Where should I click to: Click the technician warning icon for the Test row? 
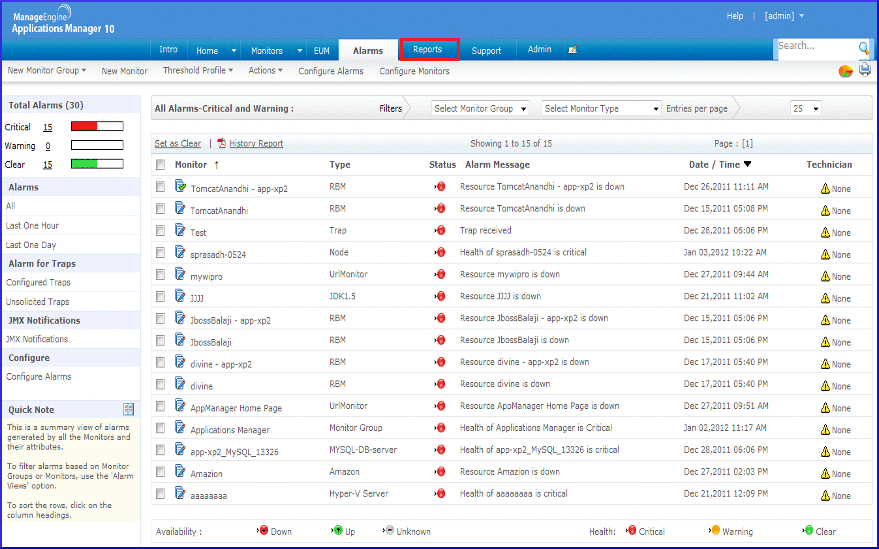825,232
